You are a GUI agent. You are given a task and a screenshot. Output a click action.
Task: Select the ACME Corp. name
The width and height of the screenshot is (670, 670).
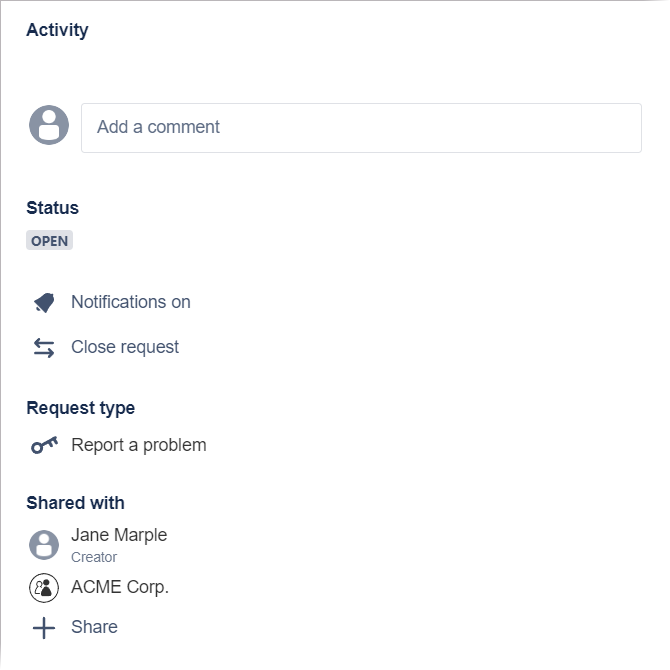point(120,587)
